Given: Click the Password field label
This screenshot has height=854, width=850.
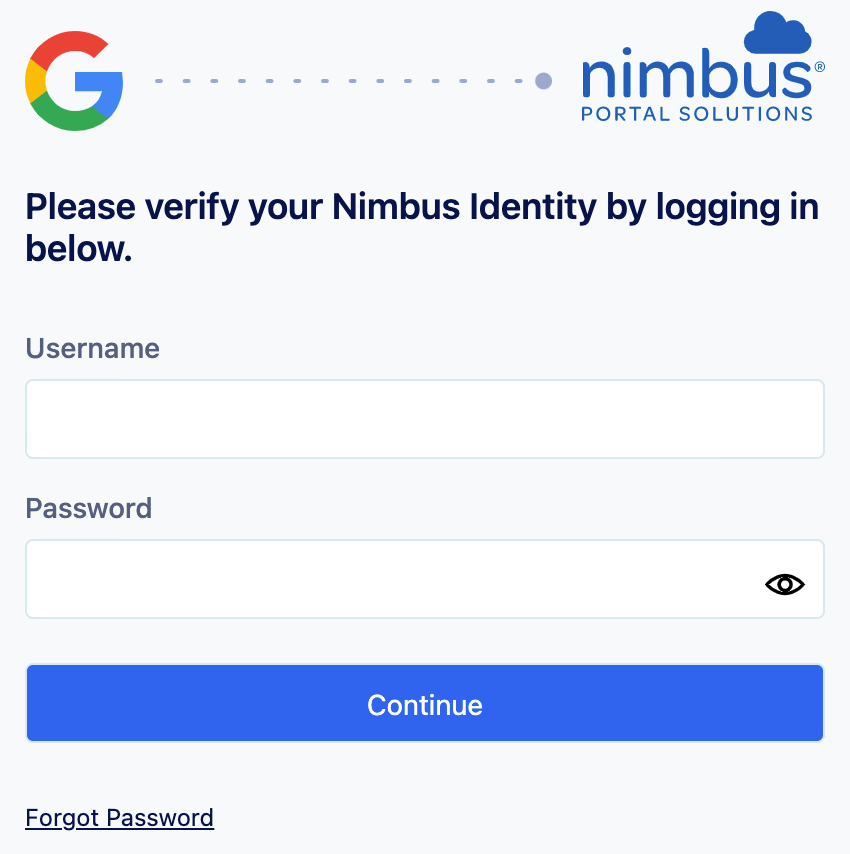Looking at the screenshot, I should pyautogui.click(x=88, y=508).
